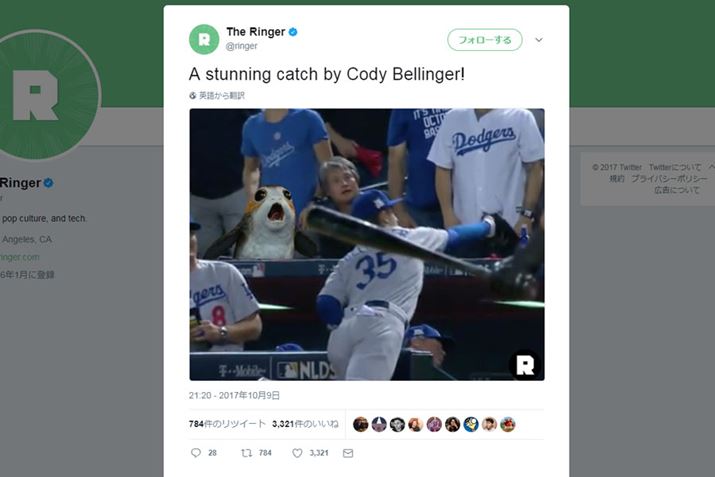Open the @ringer handle link
The height and width of the screenshot is (477, 715).
[242, 46]
